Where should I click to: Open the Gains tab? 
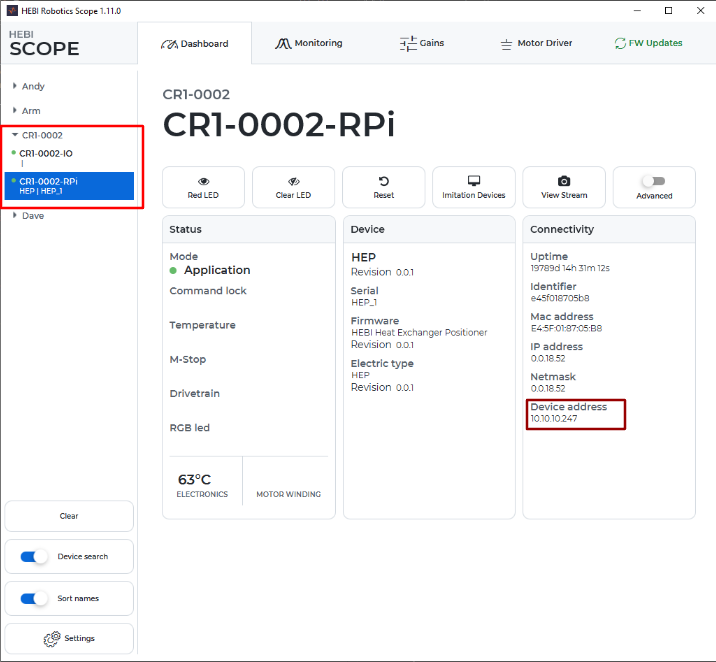tap(421, 43)
